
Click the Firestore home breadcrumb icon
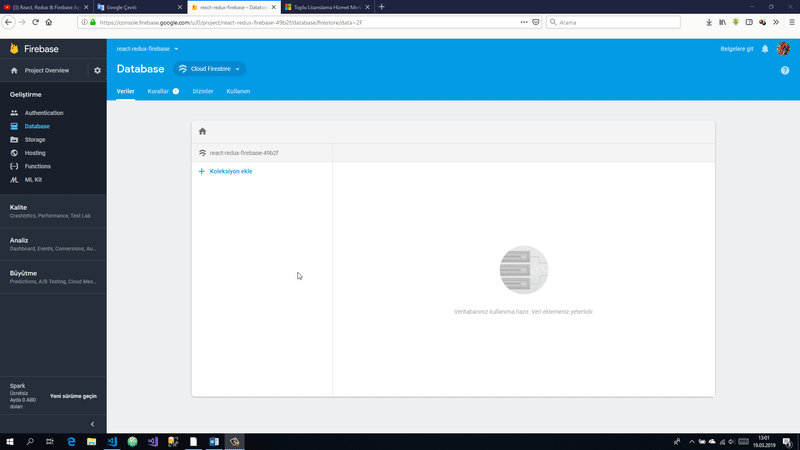pyautogui.click(x=203, y=131)
